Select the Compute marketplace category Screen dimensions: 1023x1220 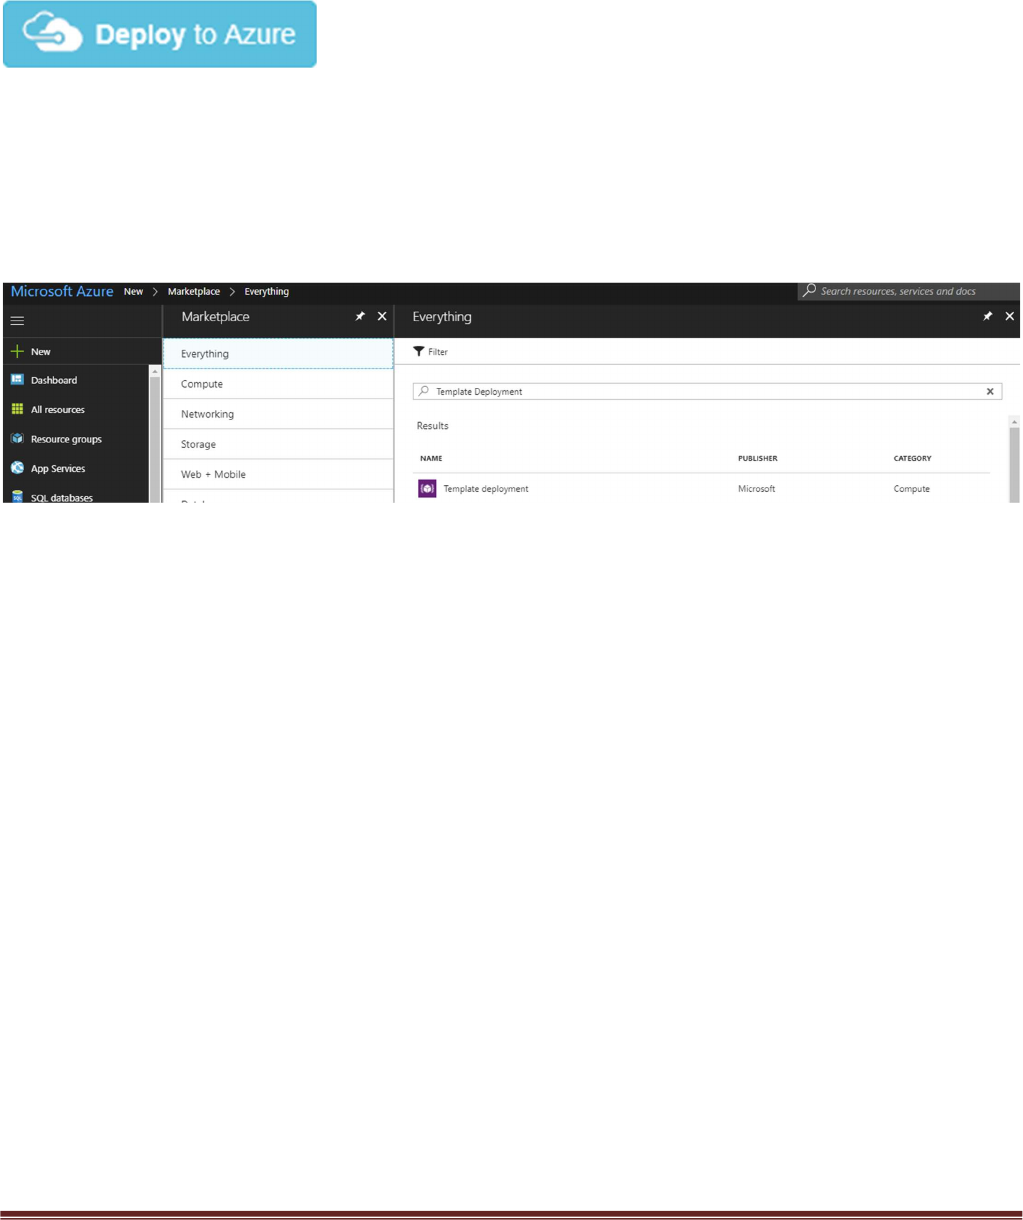coord(278,384)
